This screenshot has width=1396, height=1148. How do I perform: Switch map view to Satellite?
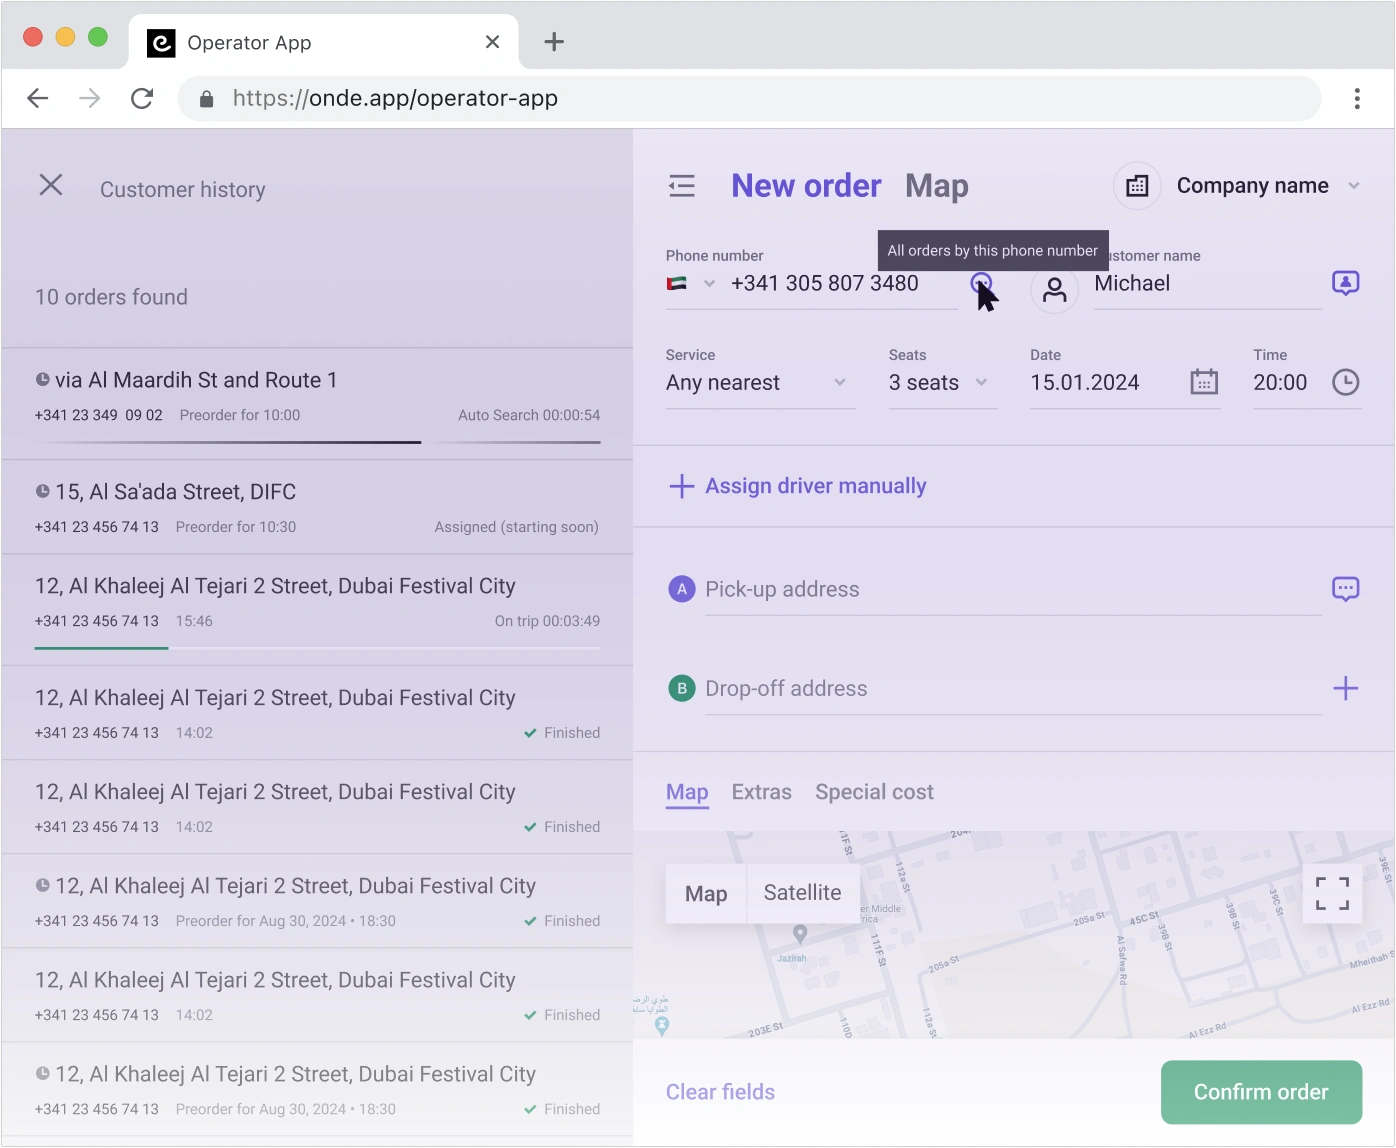pos(802,893)
